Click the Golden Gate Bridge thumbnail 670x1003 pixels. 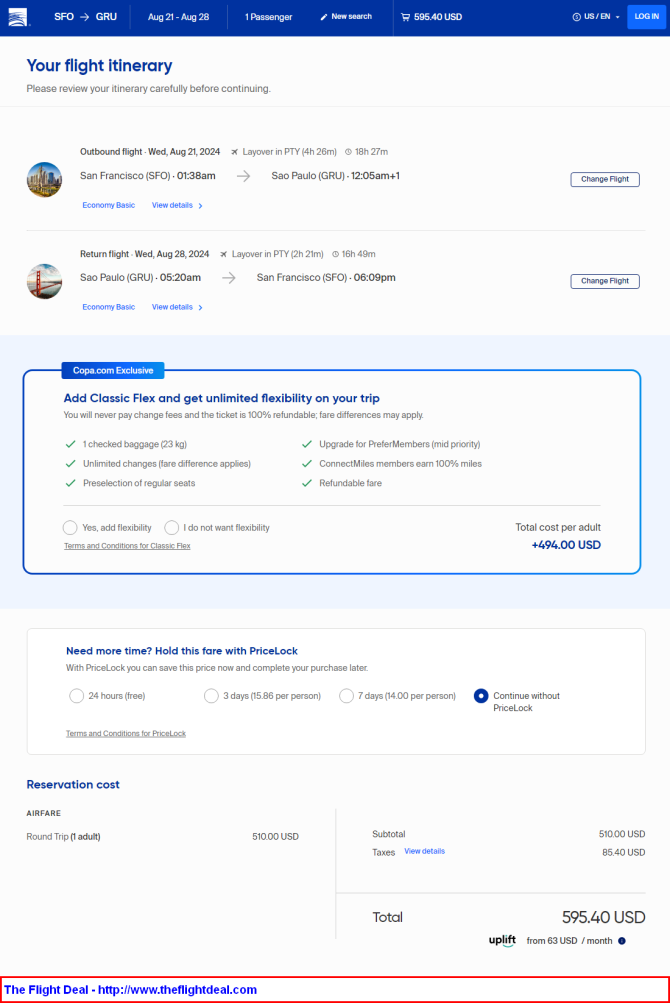pyautogui.click(x=44, y=281)
